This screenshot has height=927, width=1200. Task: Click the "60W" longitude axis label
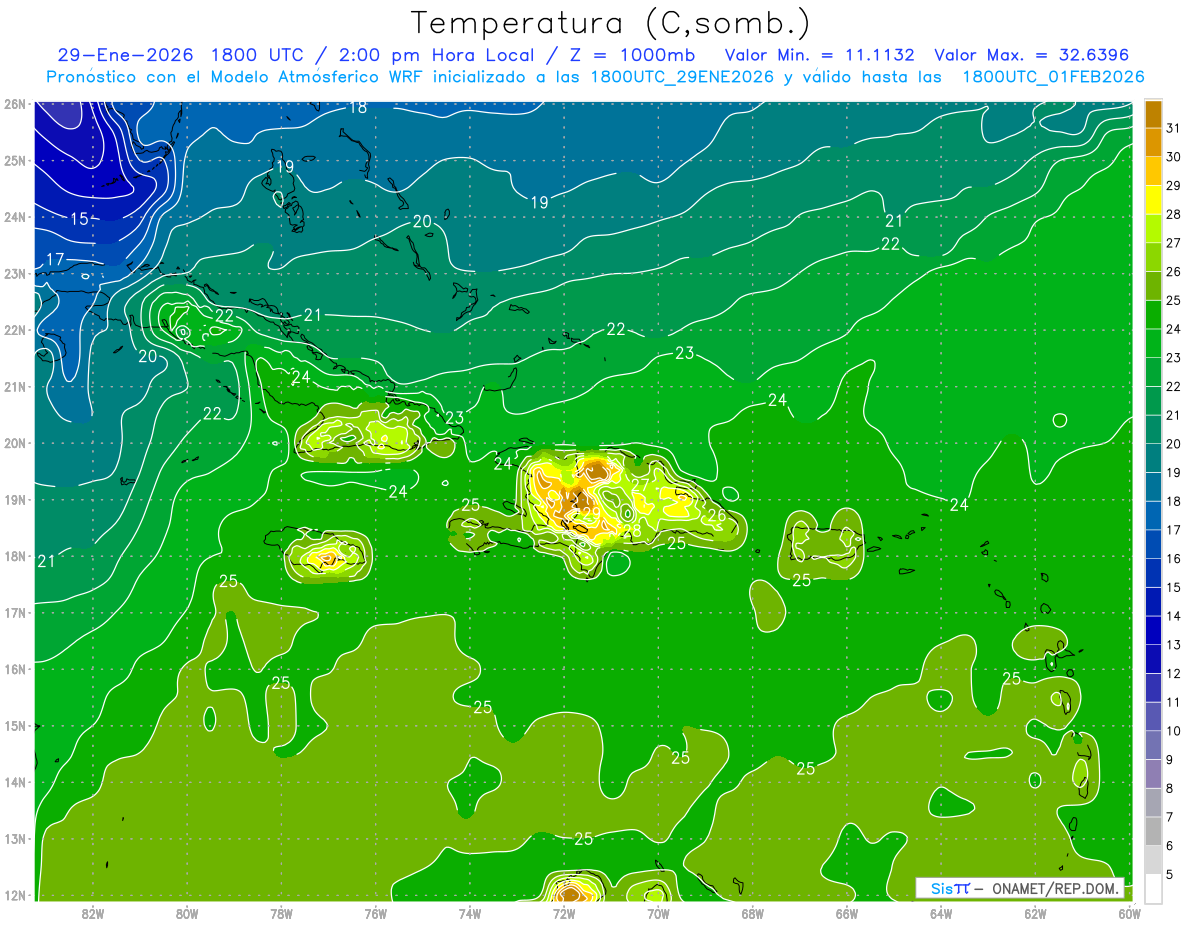click(x=1130, y=913)
